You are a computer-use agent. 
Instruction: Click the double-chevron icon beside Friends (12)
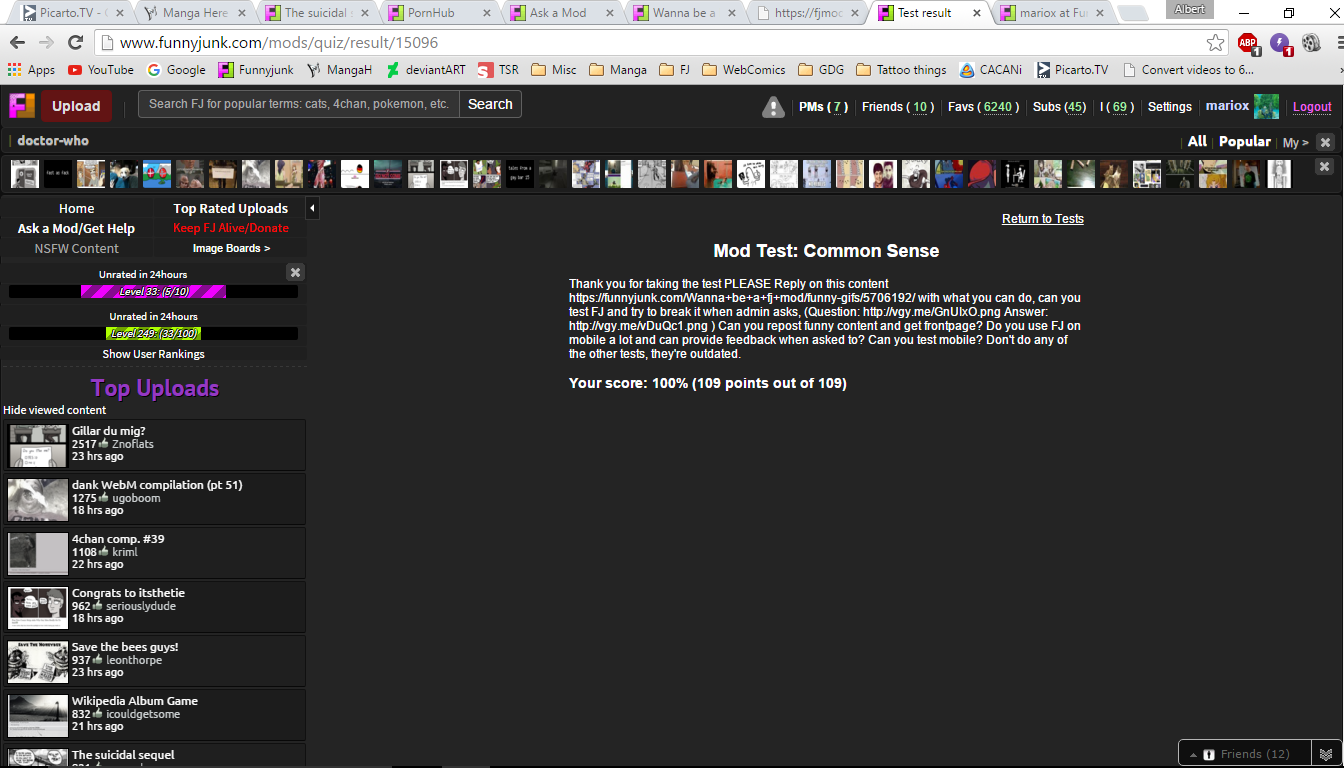pyautogui.click(x=1325, y=754)
